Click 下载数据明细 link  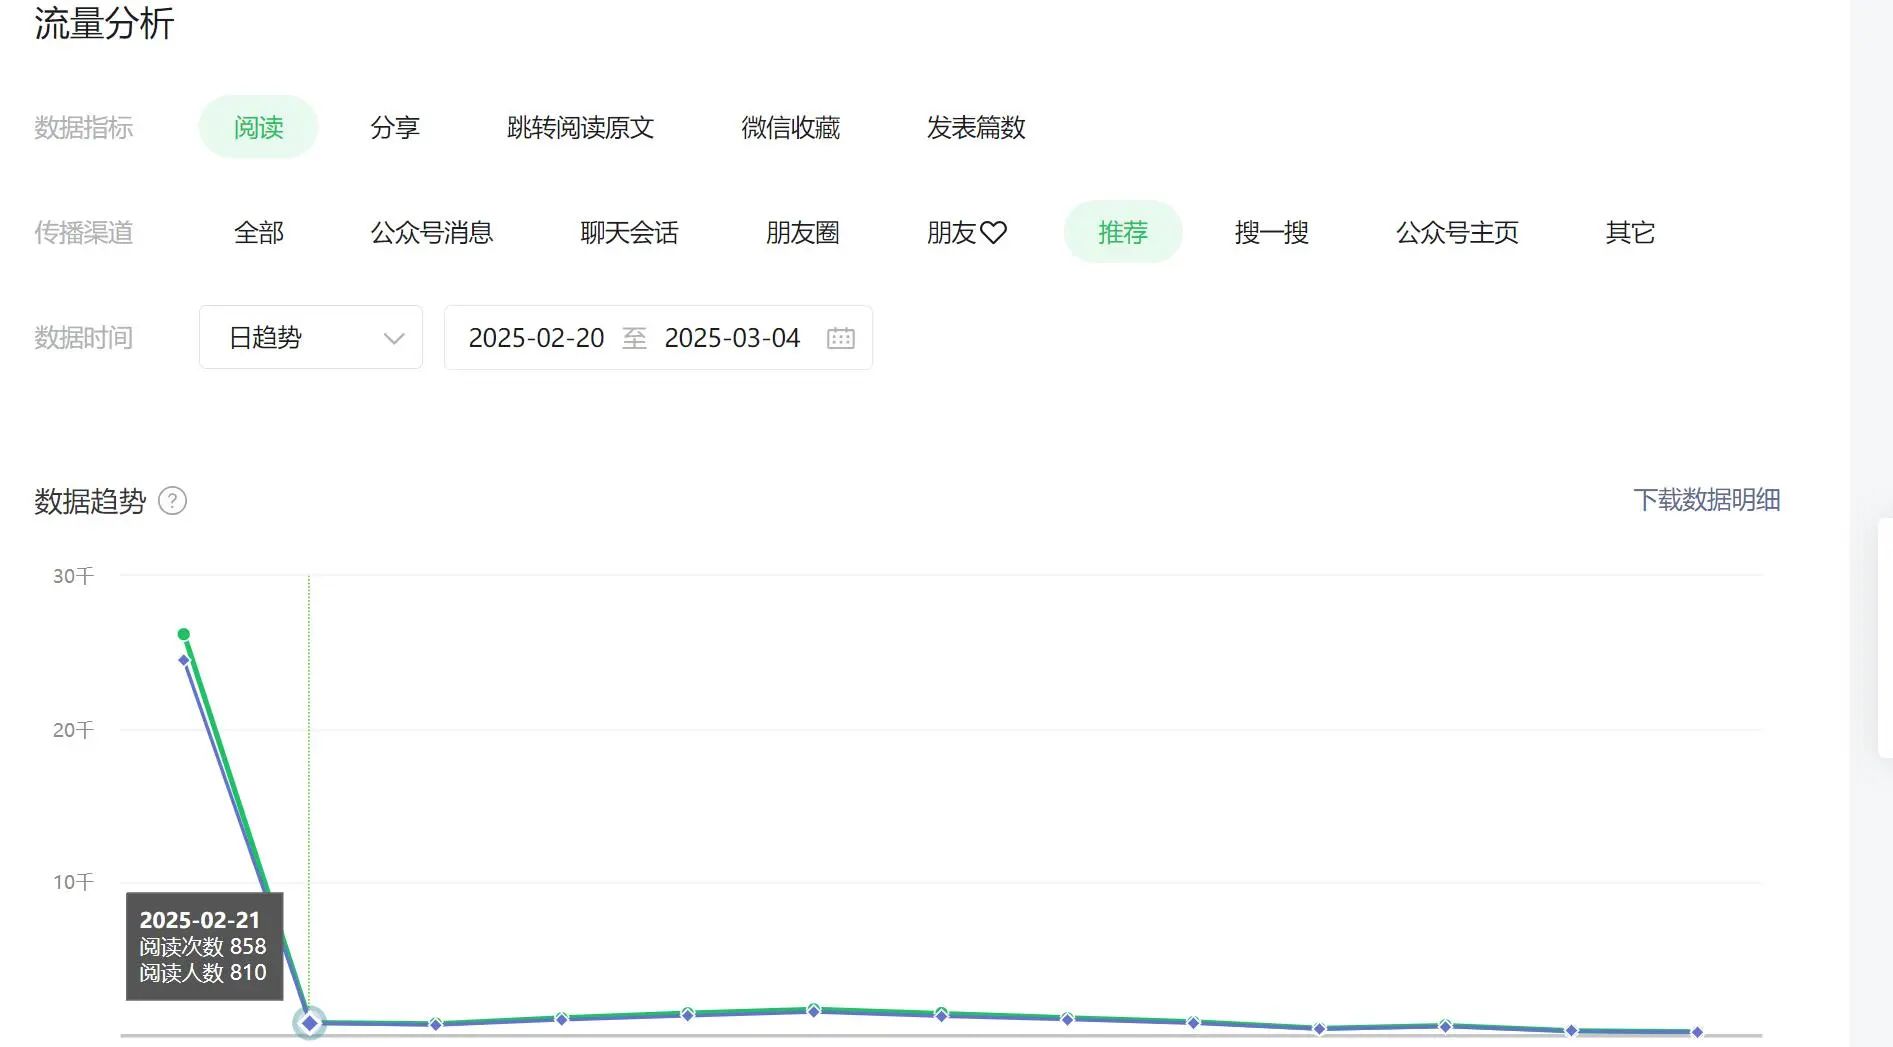[x=1706, y=499]
